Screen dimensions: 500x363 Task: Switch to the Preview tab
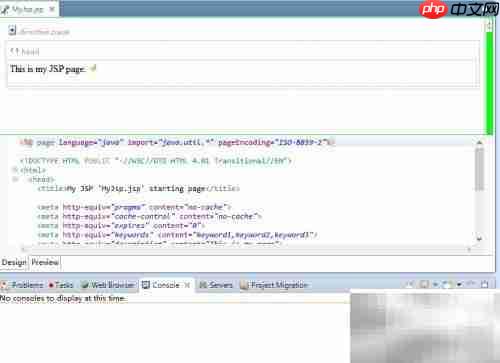[45, 262]
